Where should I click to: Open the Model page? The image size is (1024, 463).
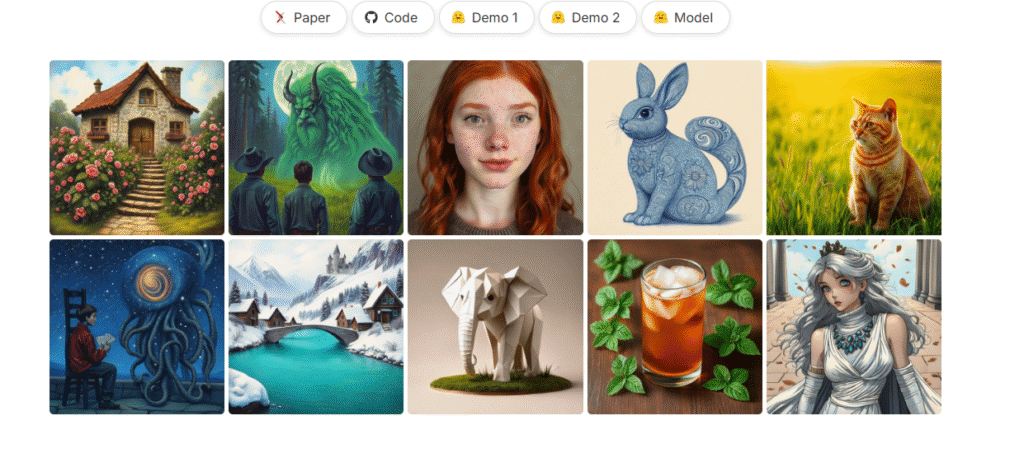685,18
